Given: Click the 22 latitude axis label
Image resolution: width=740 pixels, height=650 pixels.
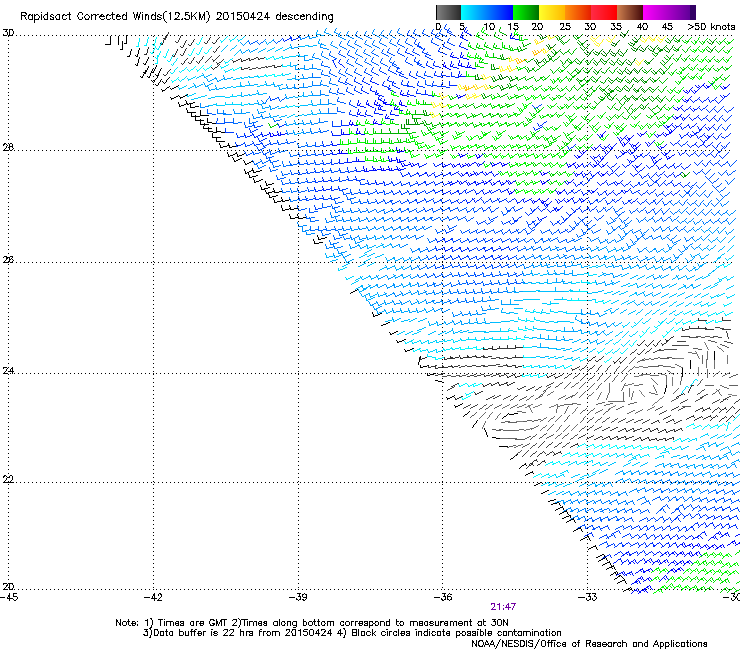Looking at the screenshot, I should click(x=8, y=480).
